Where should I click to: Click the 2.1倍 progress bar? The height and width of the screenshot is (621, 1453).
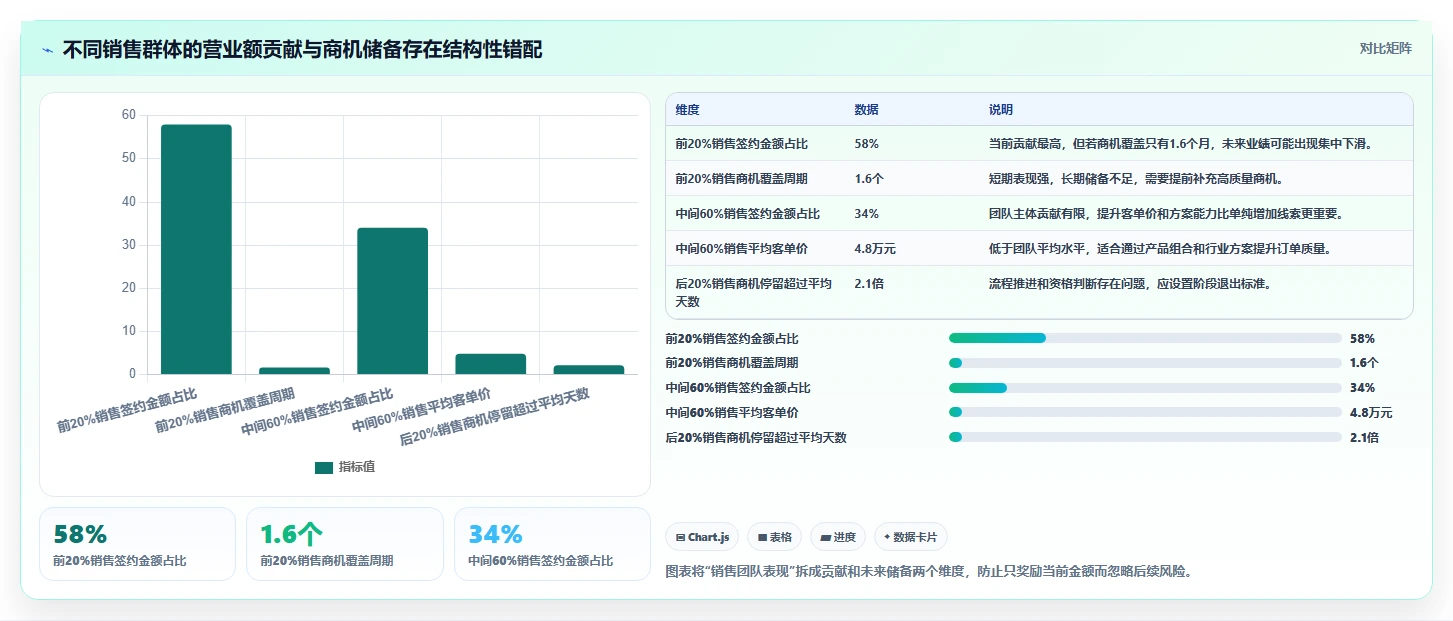coord(1145,437)
